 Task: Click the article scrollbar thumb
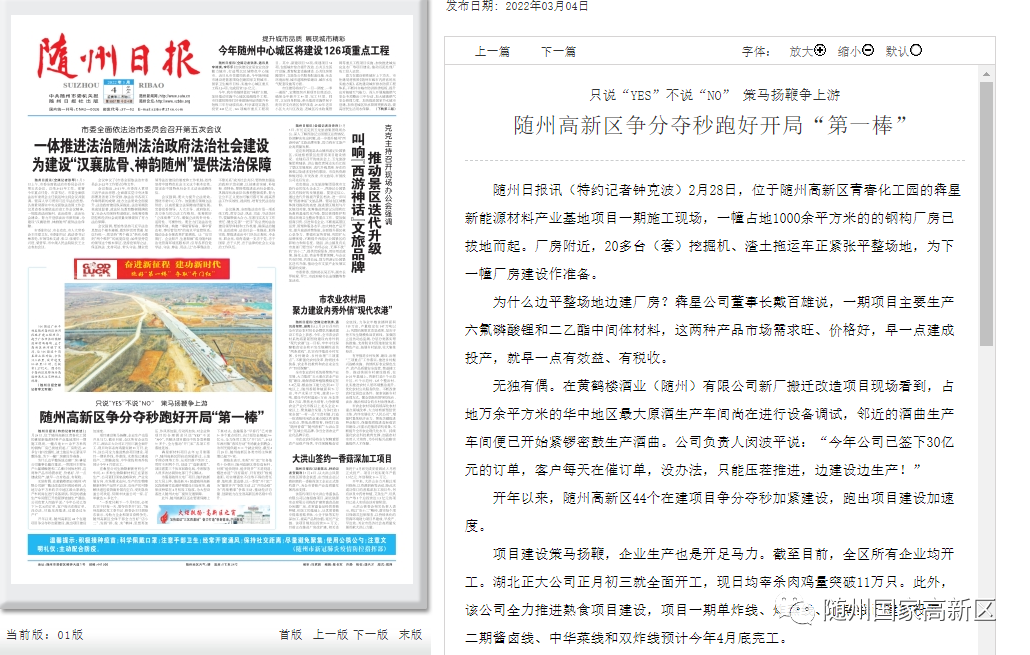[x=986, y=214]
